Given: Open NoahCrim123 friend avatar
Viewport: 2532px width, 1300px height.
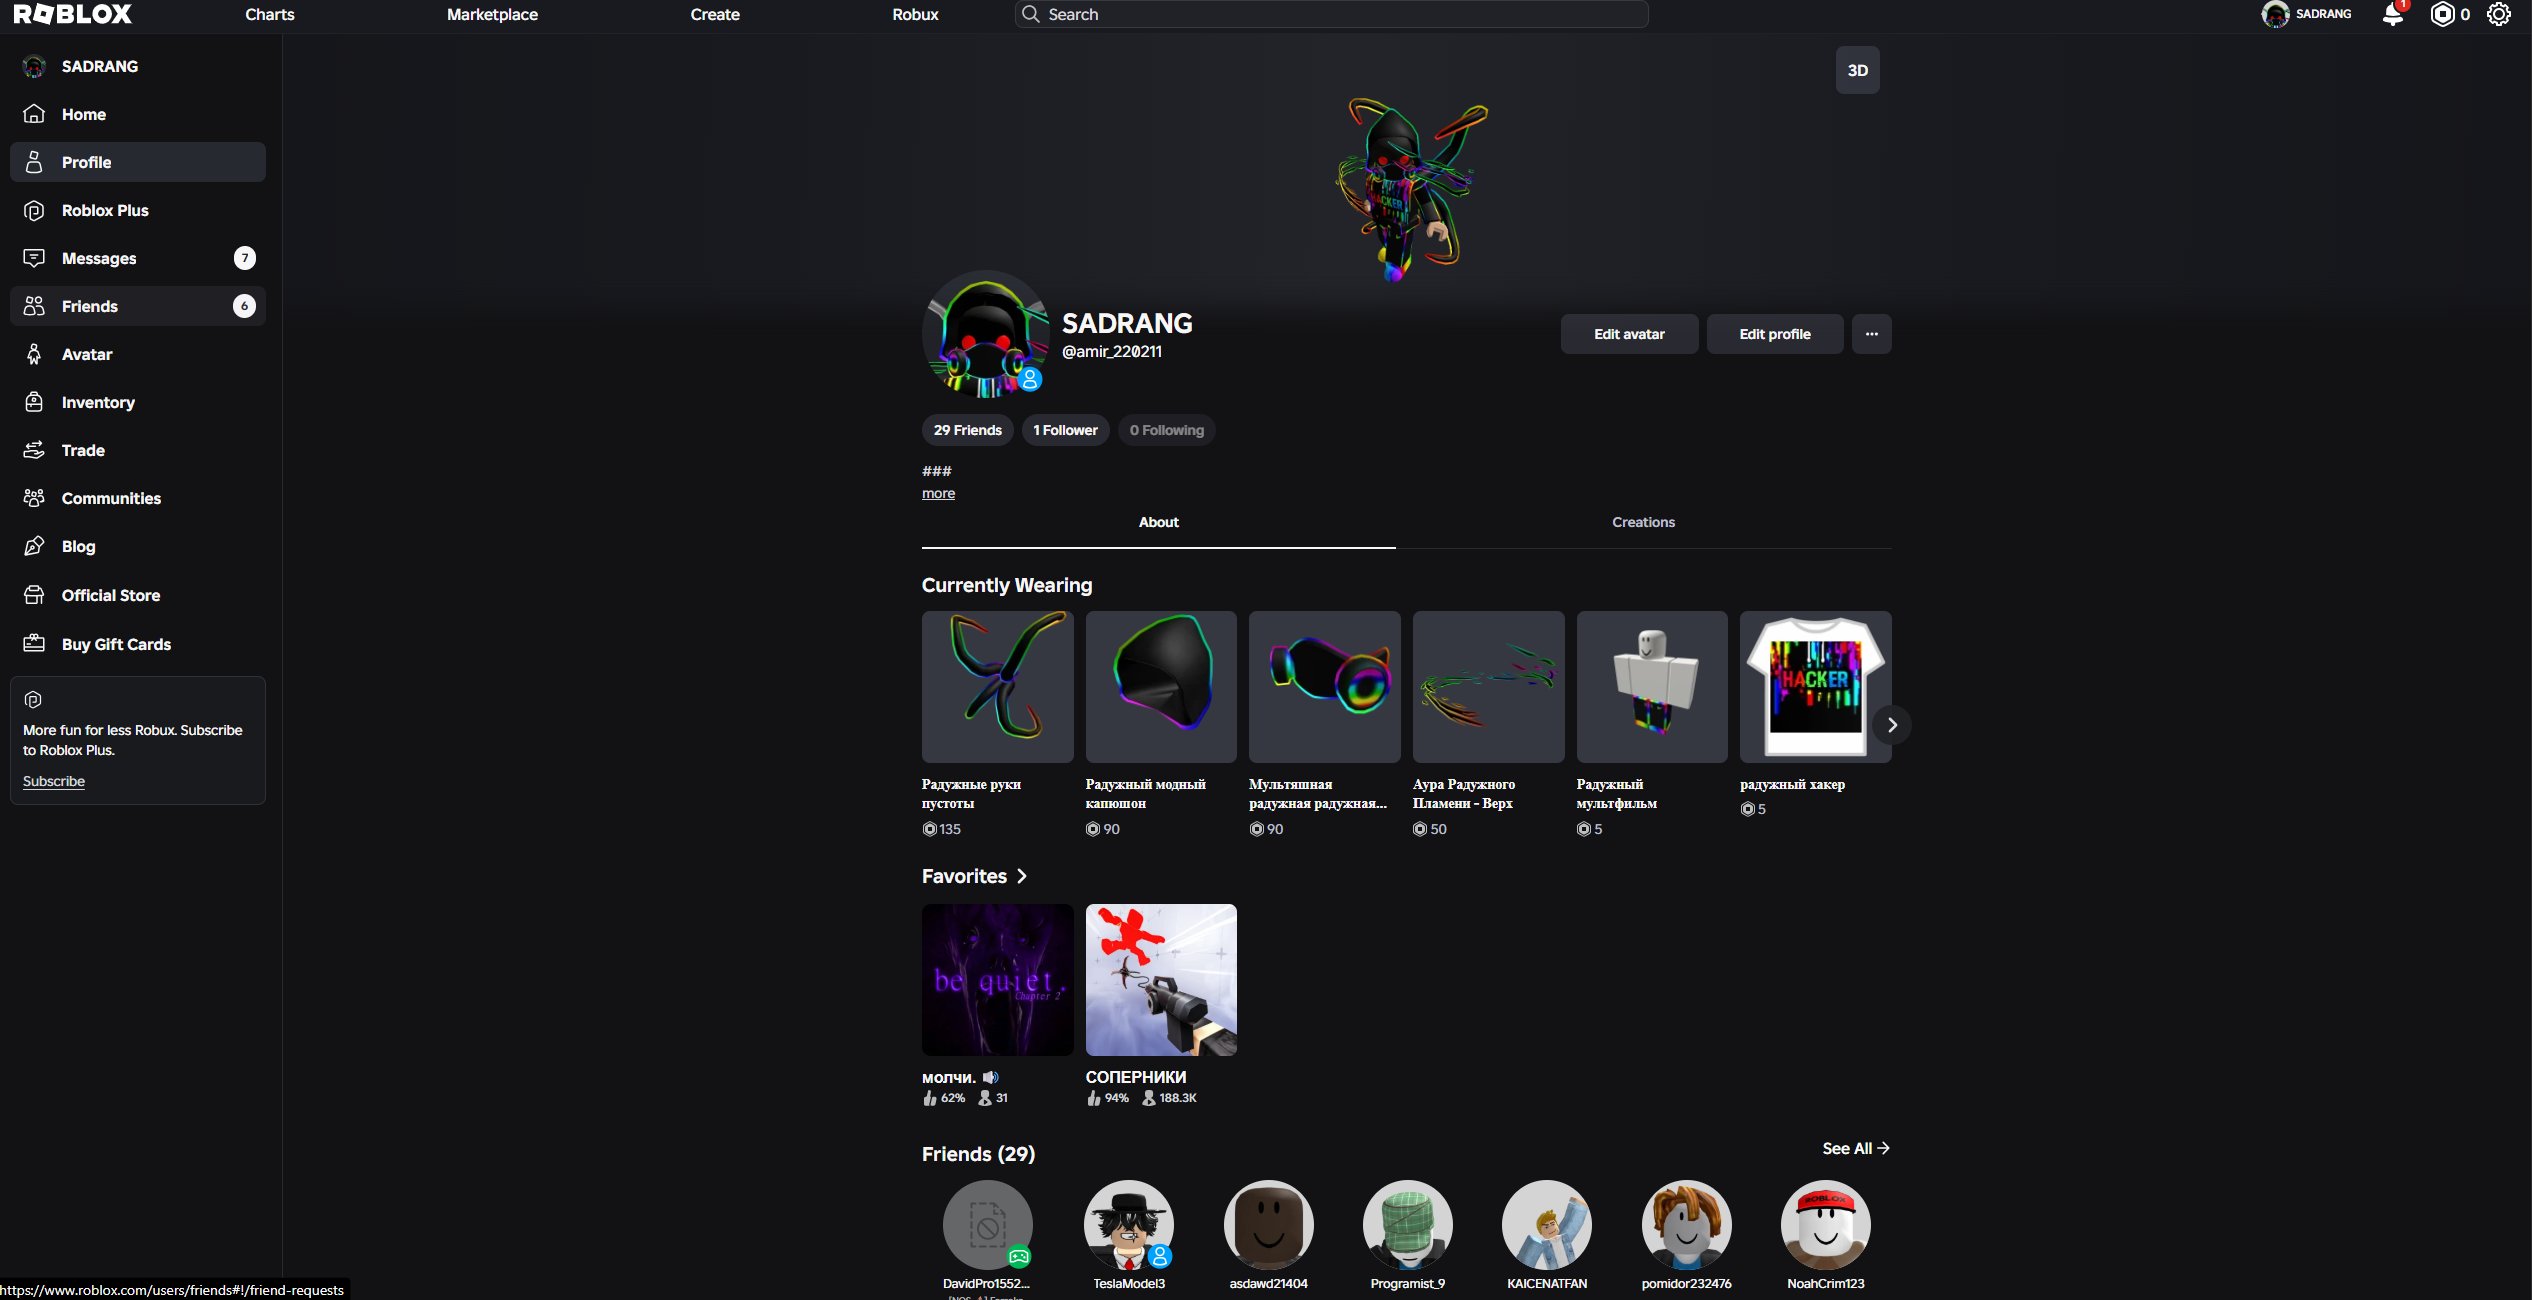Looking at the screenshot, I should click(x=1825, y=1225).
